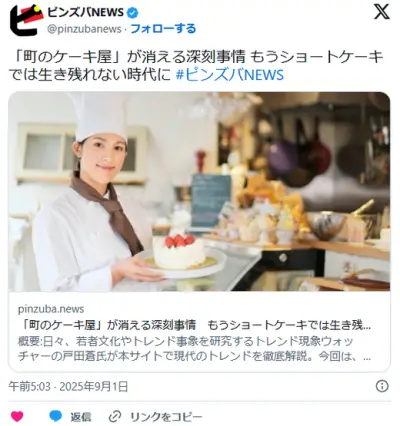Open the #ピンズバNEWS hashtag

coord(230,75)
